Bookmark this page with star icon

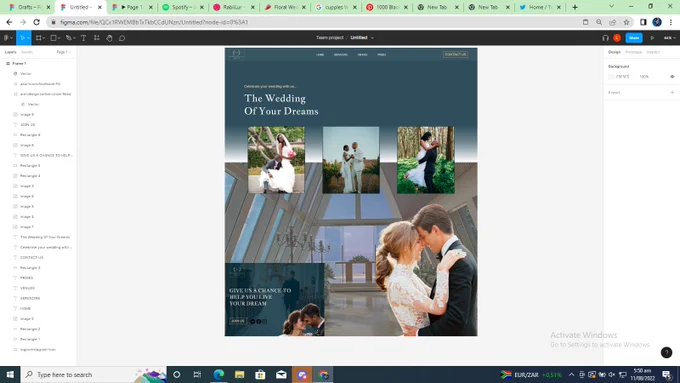tap(626, 22)
